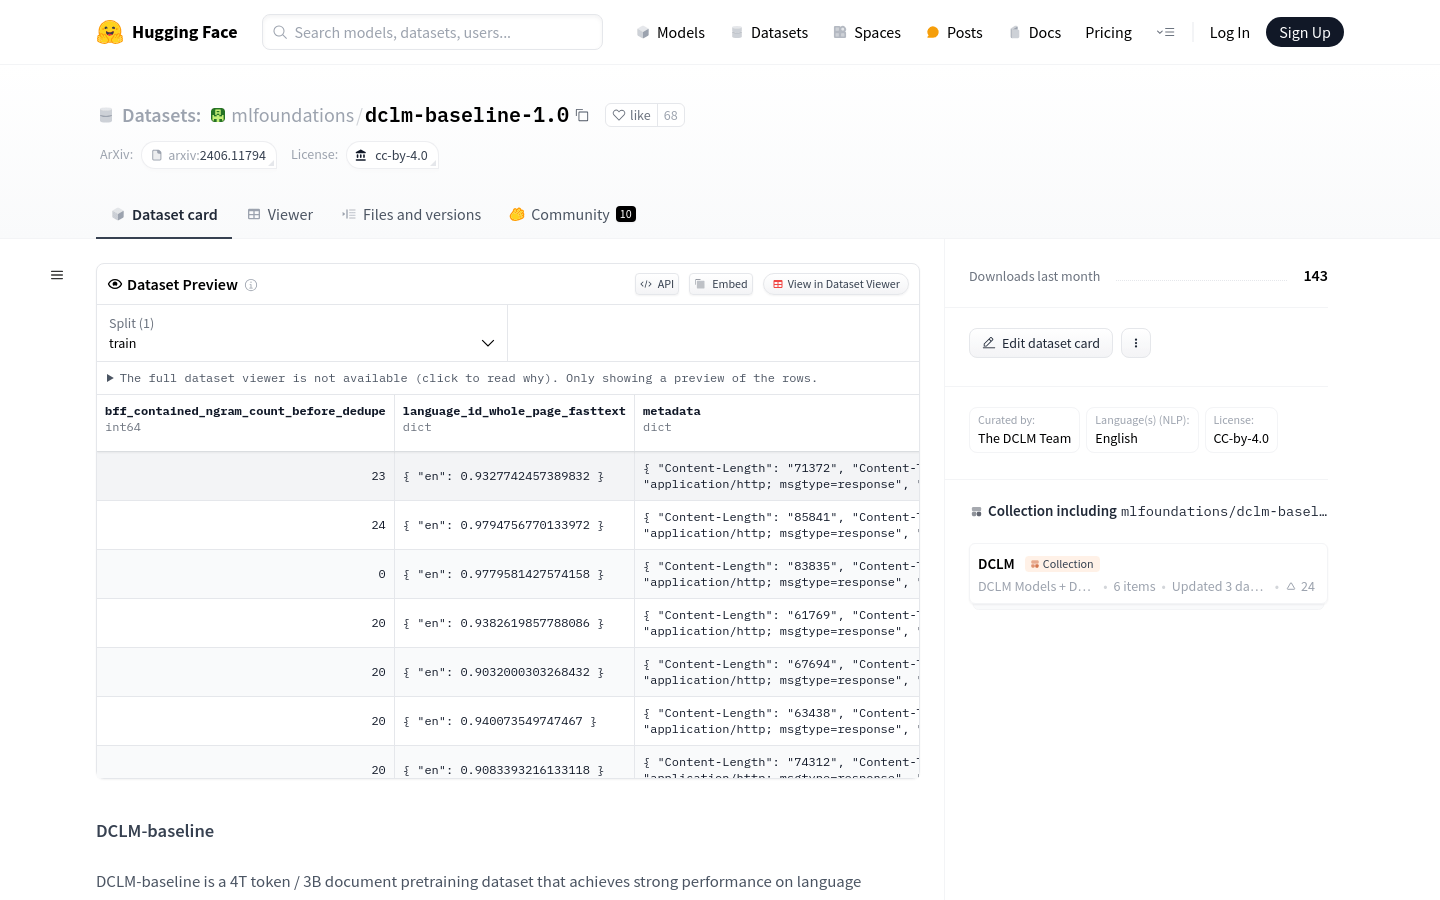Click the cell showing 0.9032000303268432
This screenshot has width=1440, height=900.
pyautogui.click(x=514, y=672)
